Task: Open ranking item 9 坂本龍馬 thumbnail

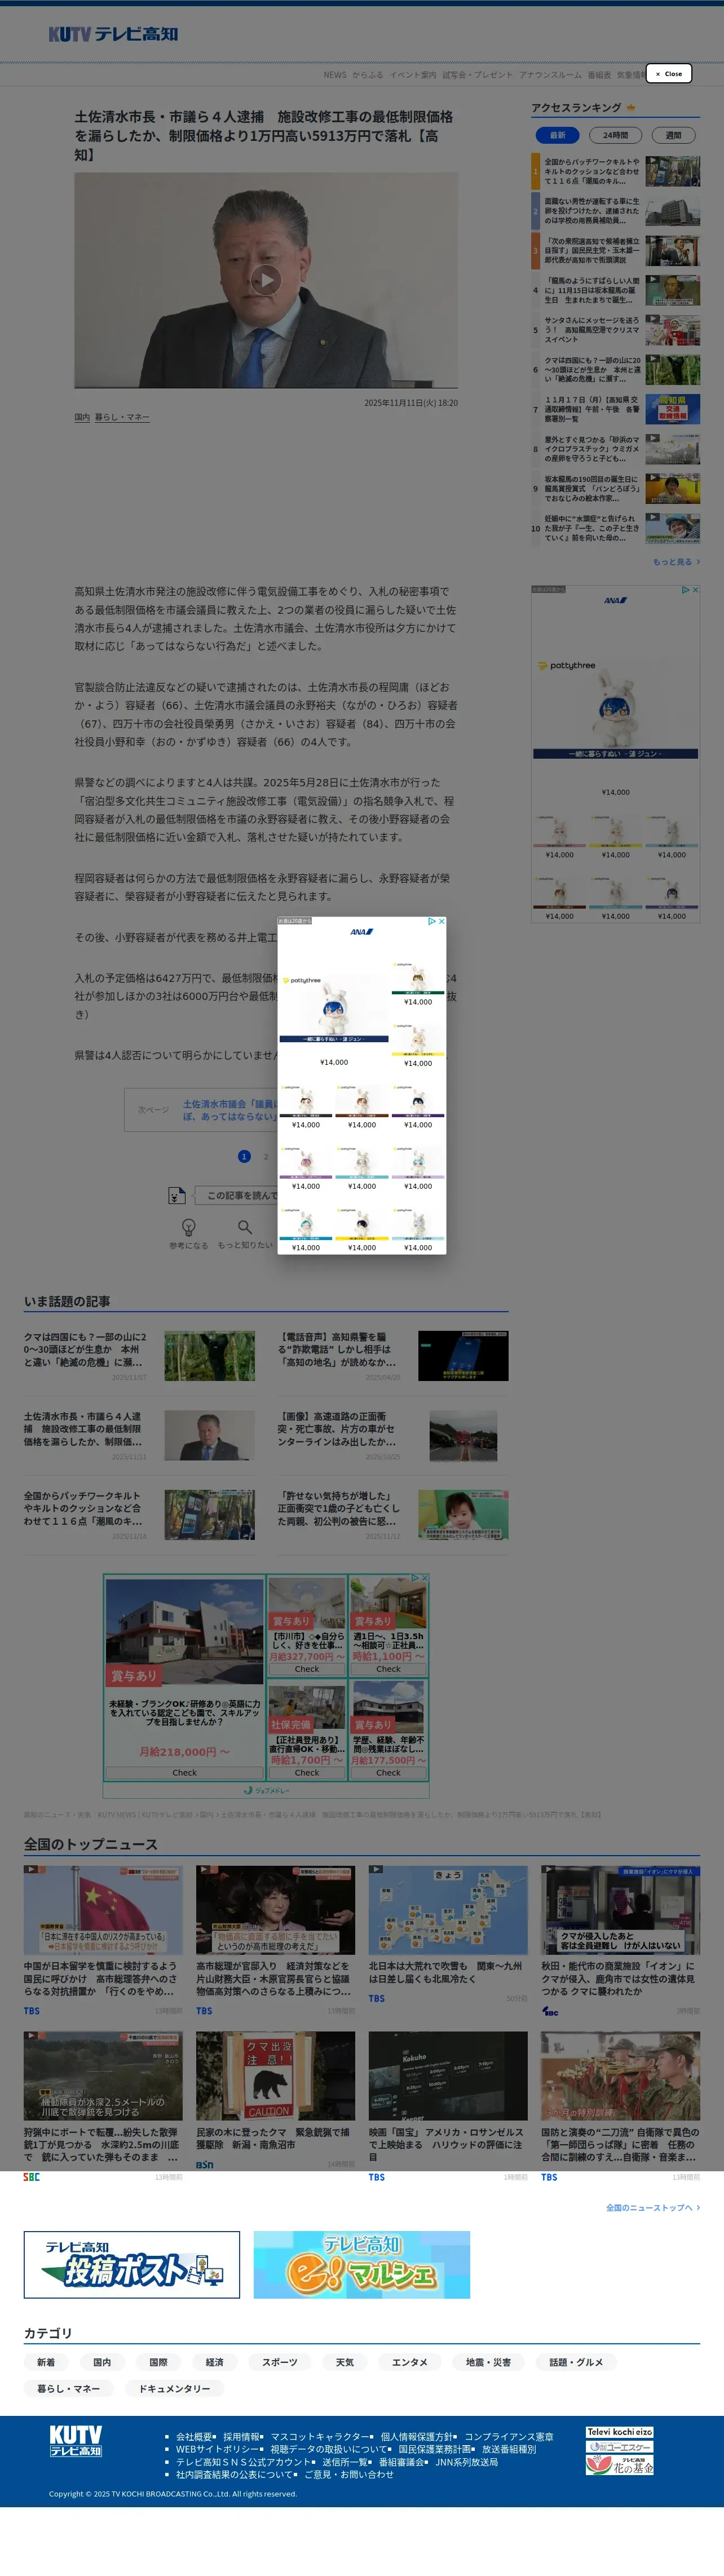Action: 673,488
